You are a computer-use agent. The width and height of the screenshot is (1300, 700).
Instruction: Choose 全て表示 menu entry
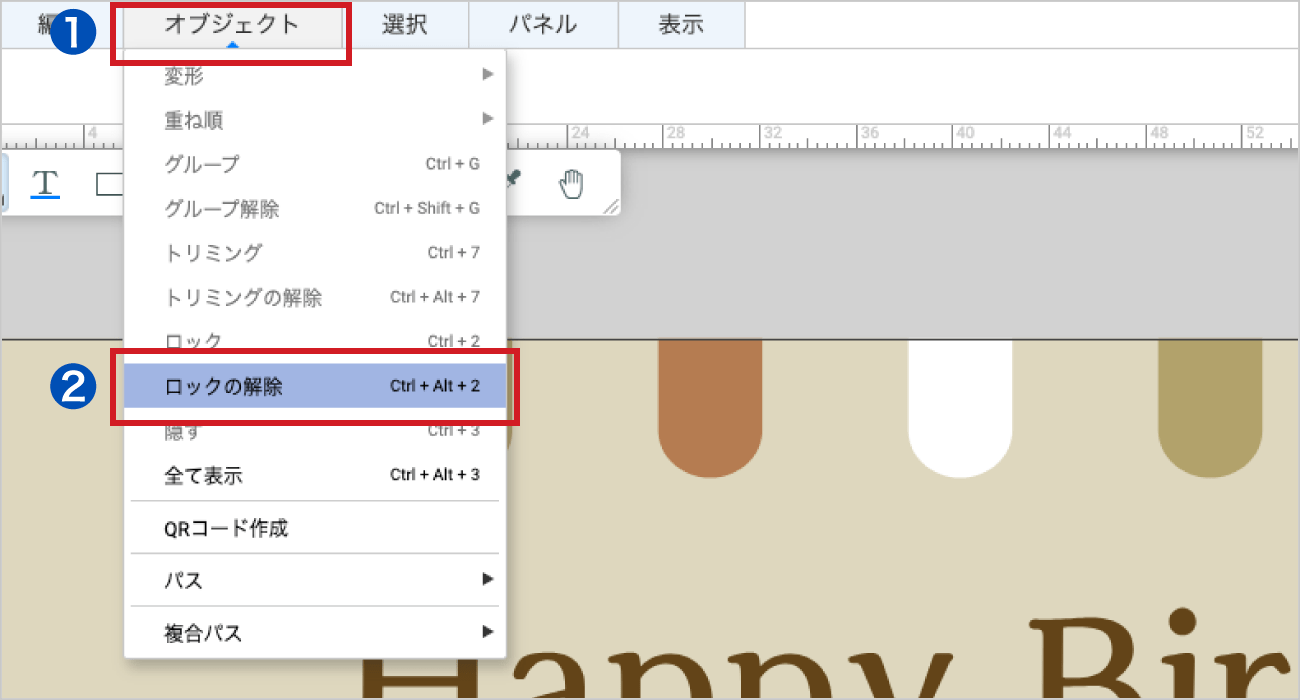coord(314,475)
